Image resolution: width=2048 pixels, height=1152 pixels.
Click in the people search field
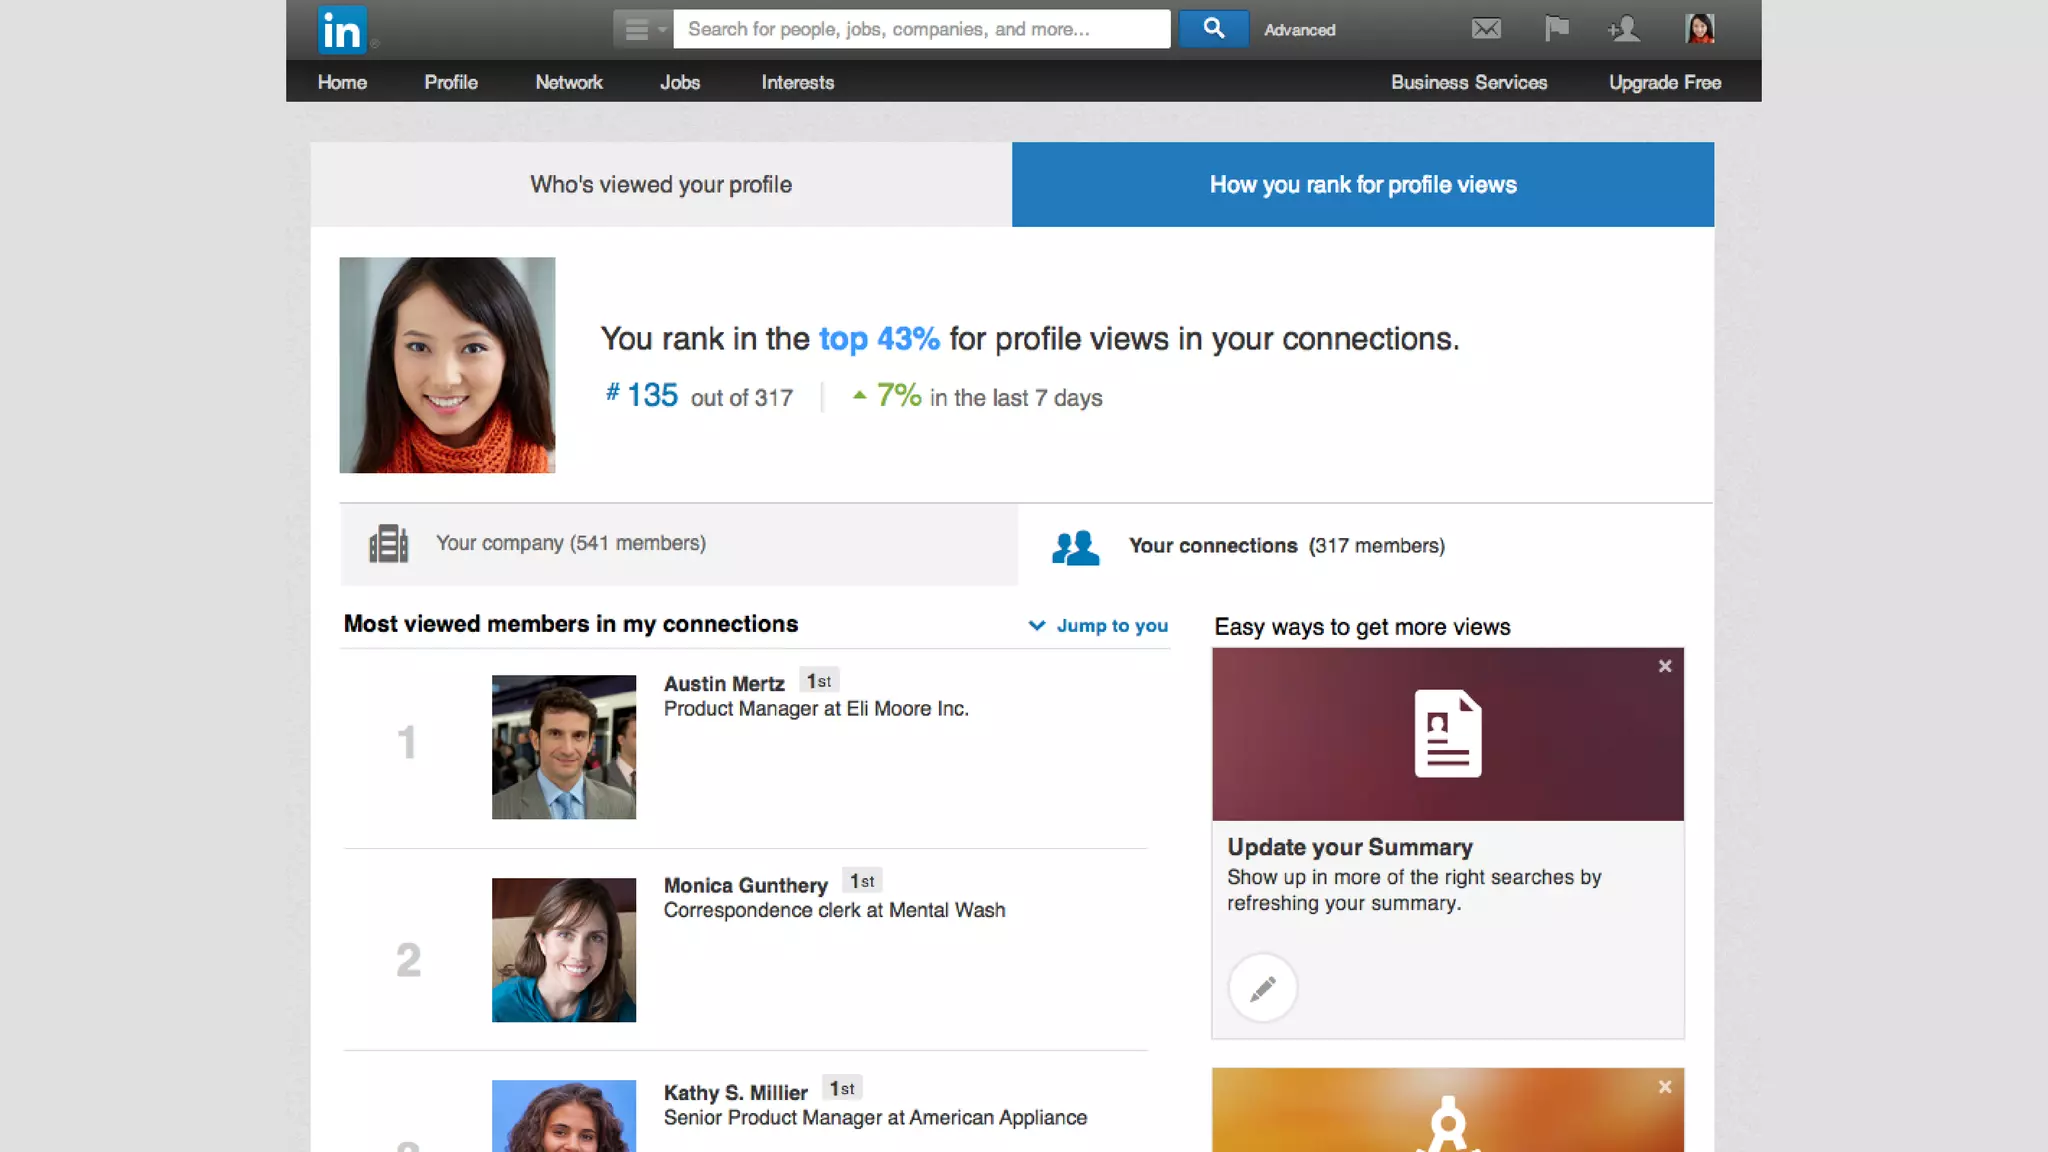pyautogui.click(x=920, y=29)
